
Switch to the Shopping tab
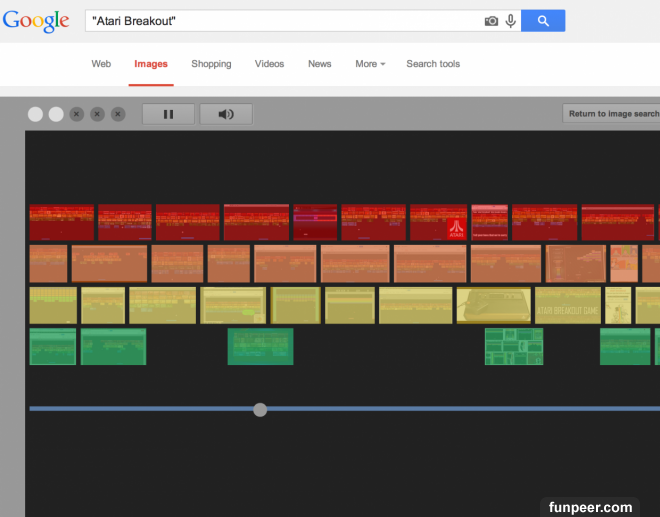[211, 64]
